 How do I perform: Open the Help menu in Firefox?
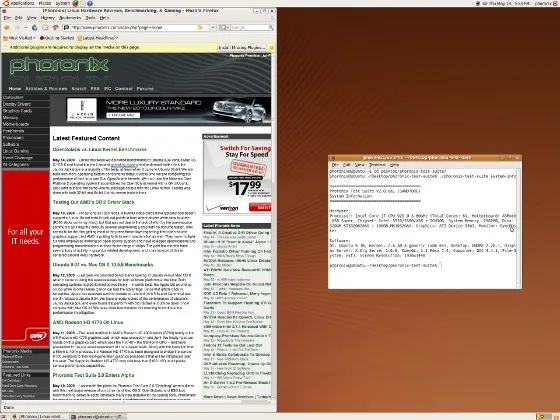[104, 18]
